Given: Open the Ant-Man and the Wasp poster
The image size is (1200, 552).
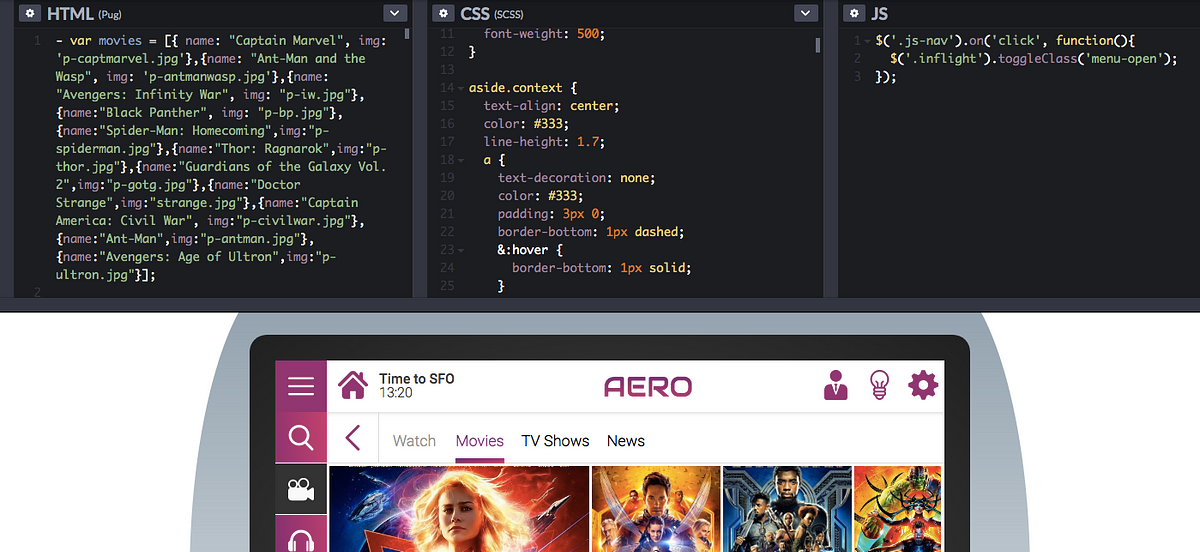Looking at the screenshot, I should pos(656,509).
